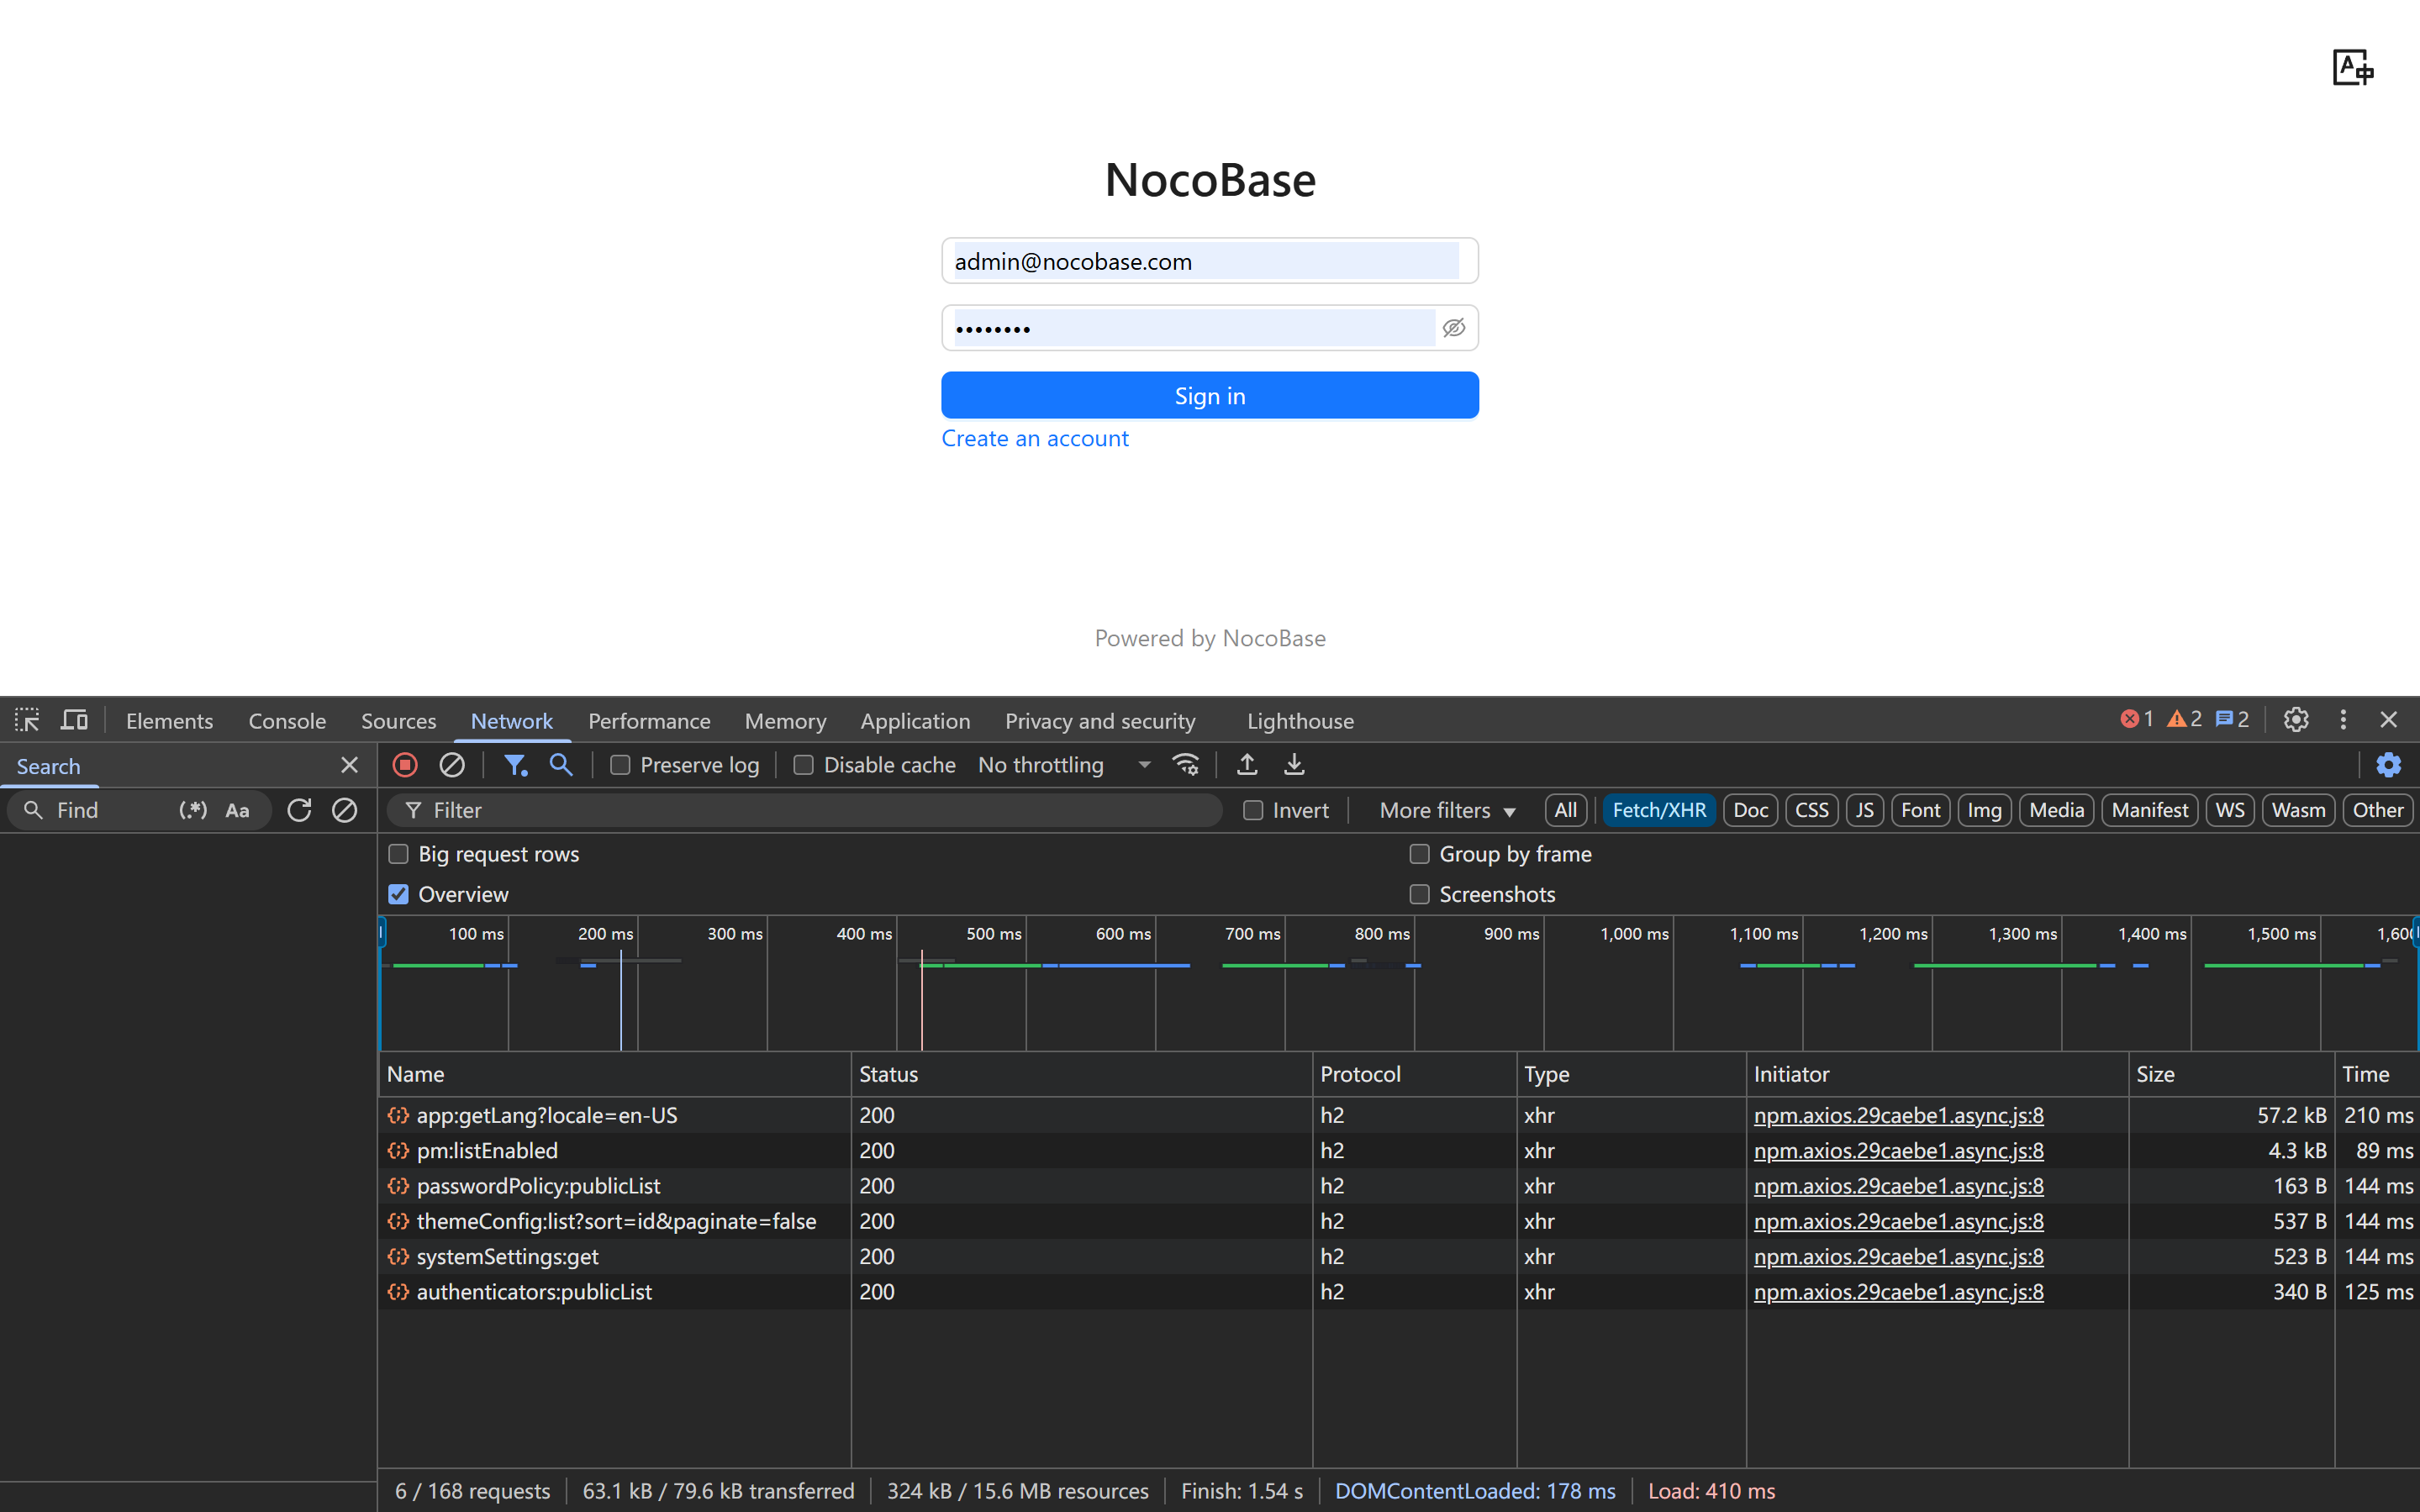Click the export HAR download icon
The height and width of the screenshot is (1512, 2420).
[1294, 765]
